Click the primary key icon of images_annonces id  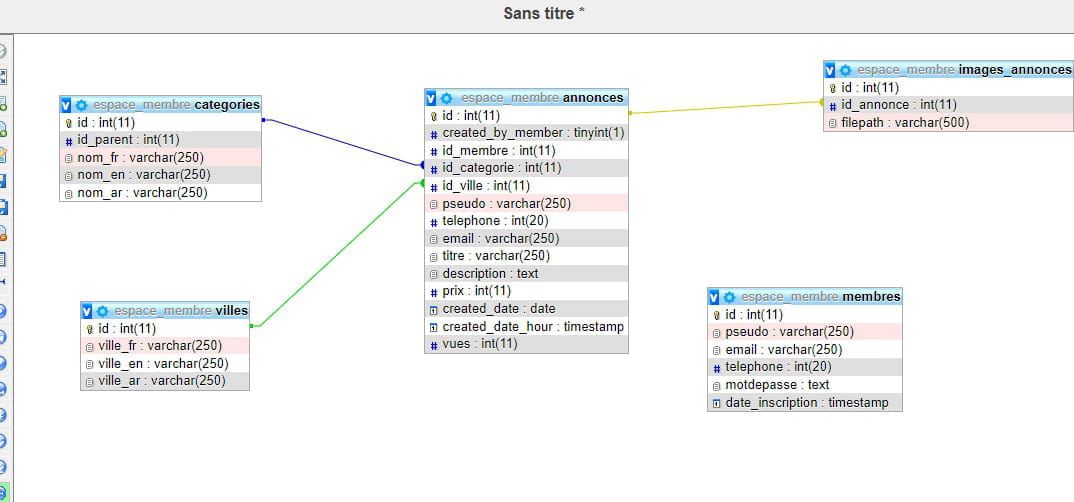click(x=832, y=88)
